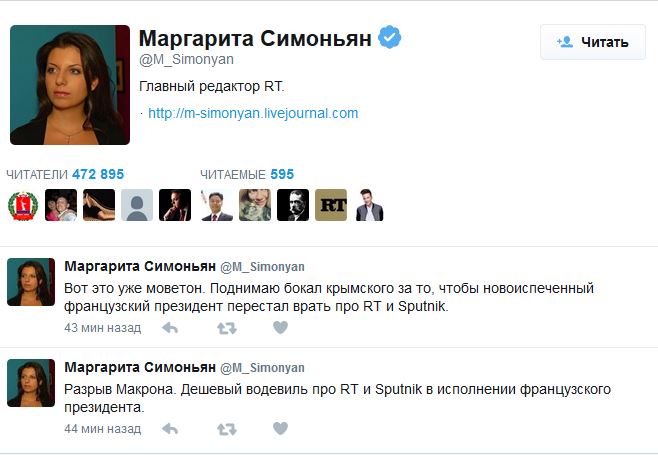The width and height of the screenshot is (658, 455).
Task: Reply to the 43 мин назад tweet
Action: click(170, 328)
